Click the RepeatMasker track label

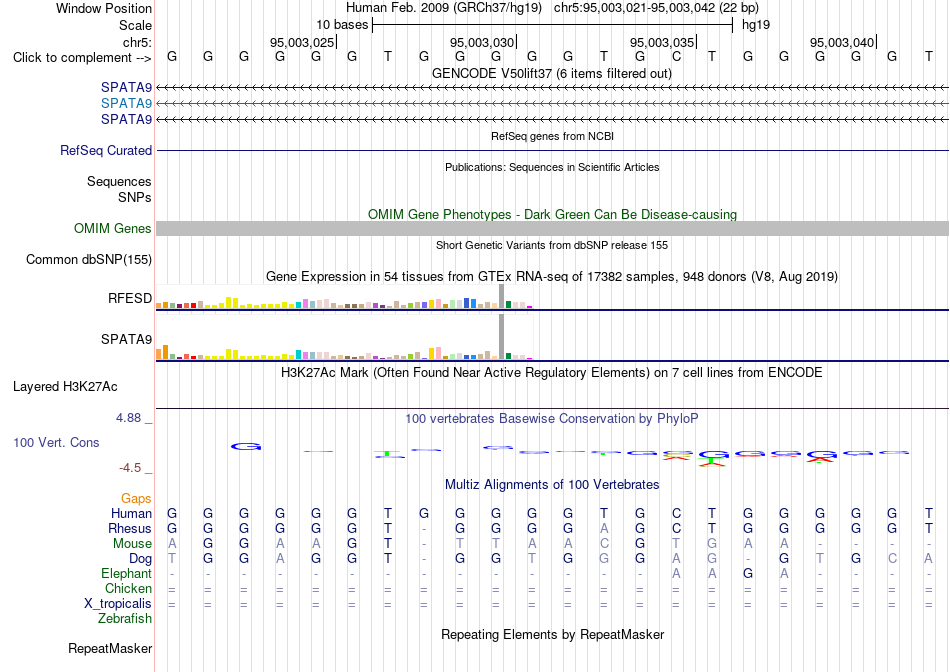point(110,648)
